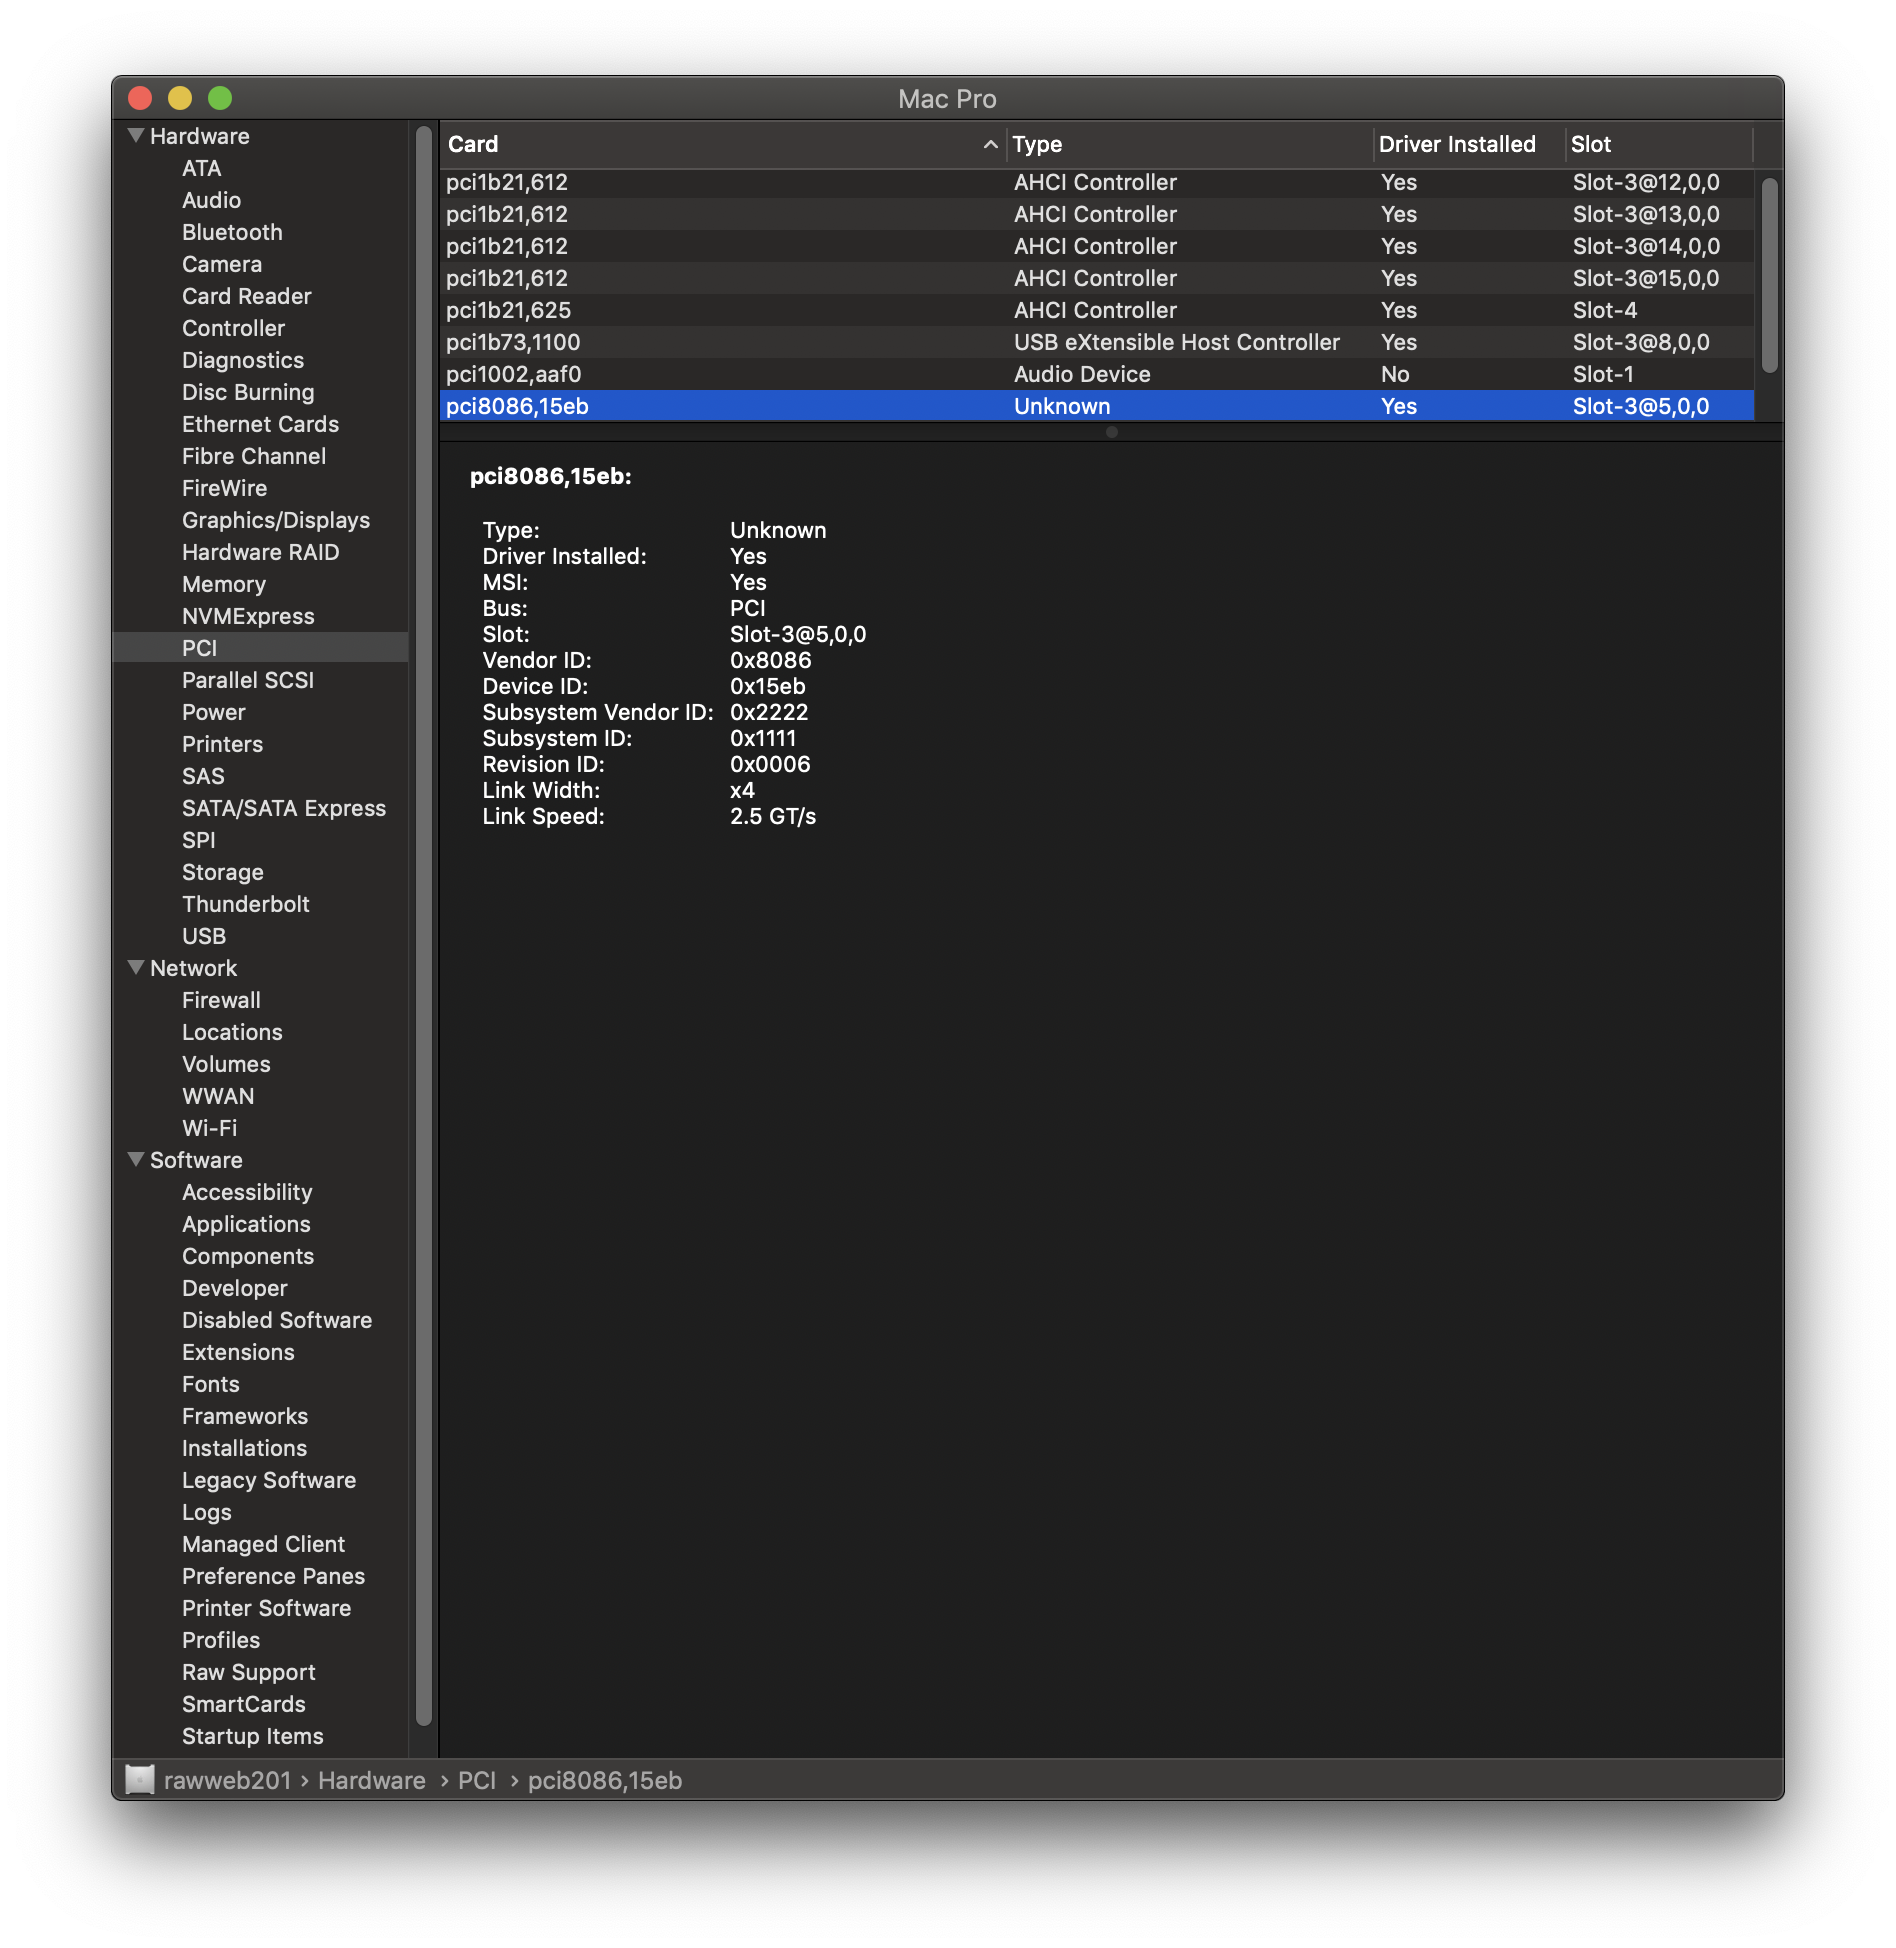This screenshot has height=1948, width=1896.
Task: Click the card list vertical scrollbar
Action: coord(1769,275)
